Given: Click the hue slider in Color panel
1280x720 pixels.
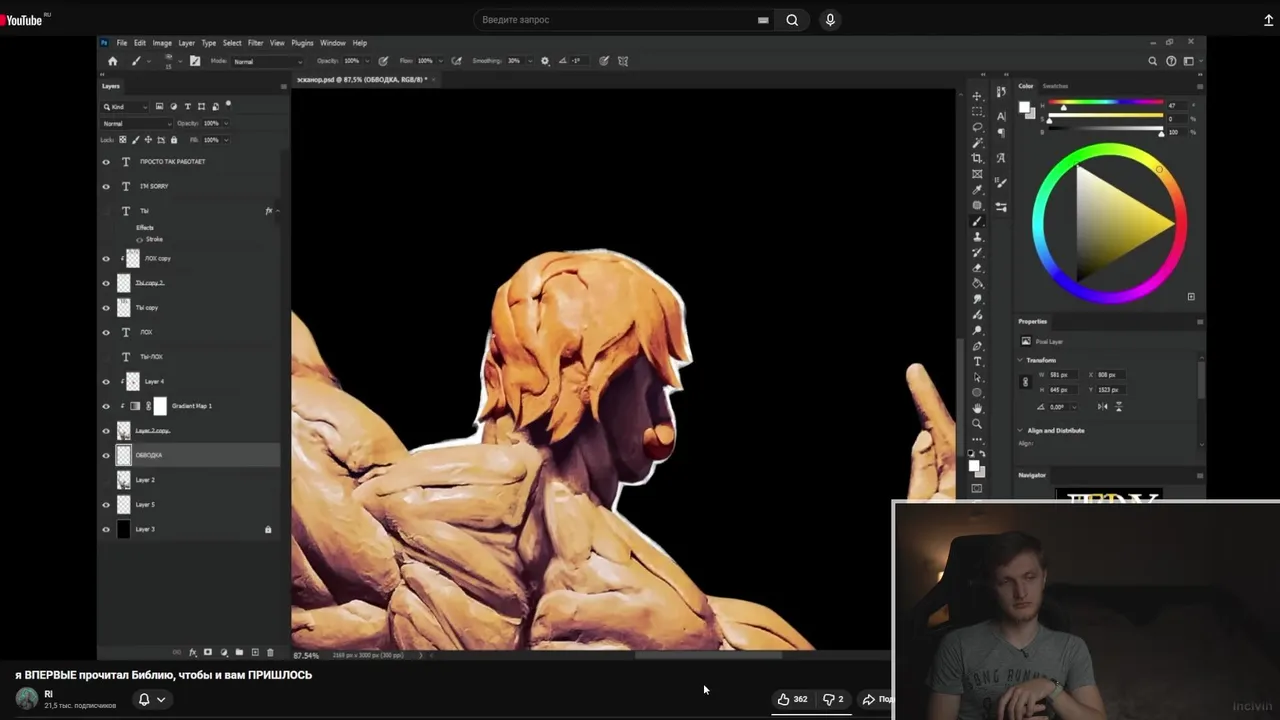Looking at the screenshot, I should [x=1104, y=104].
